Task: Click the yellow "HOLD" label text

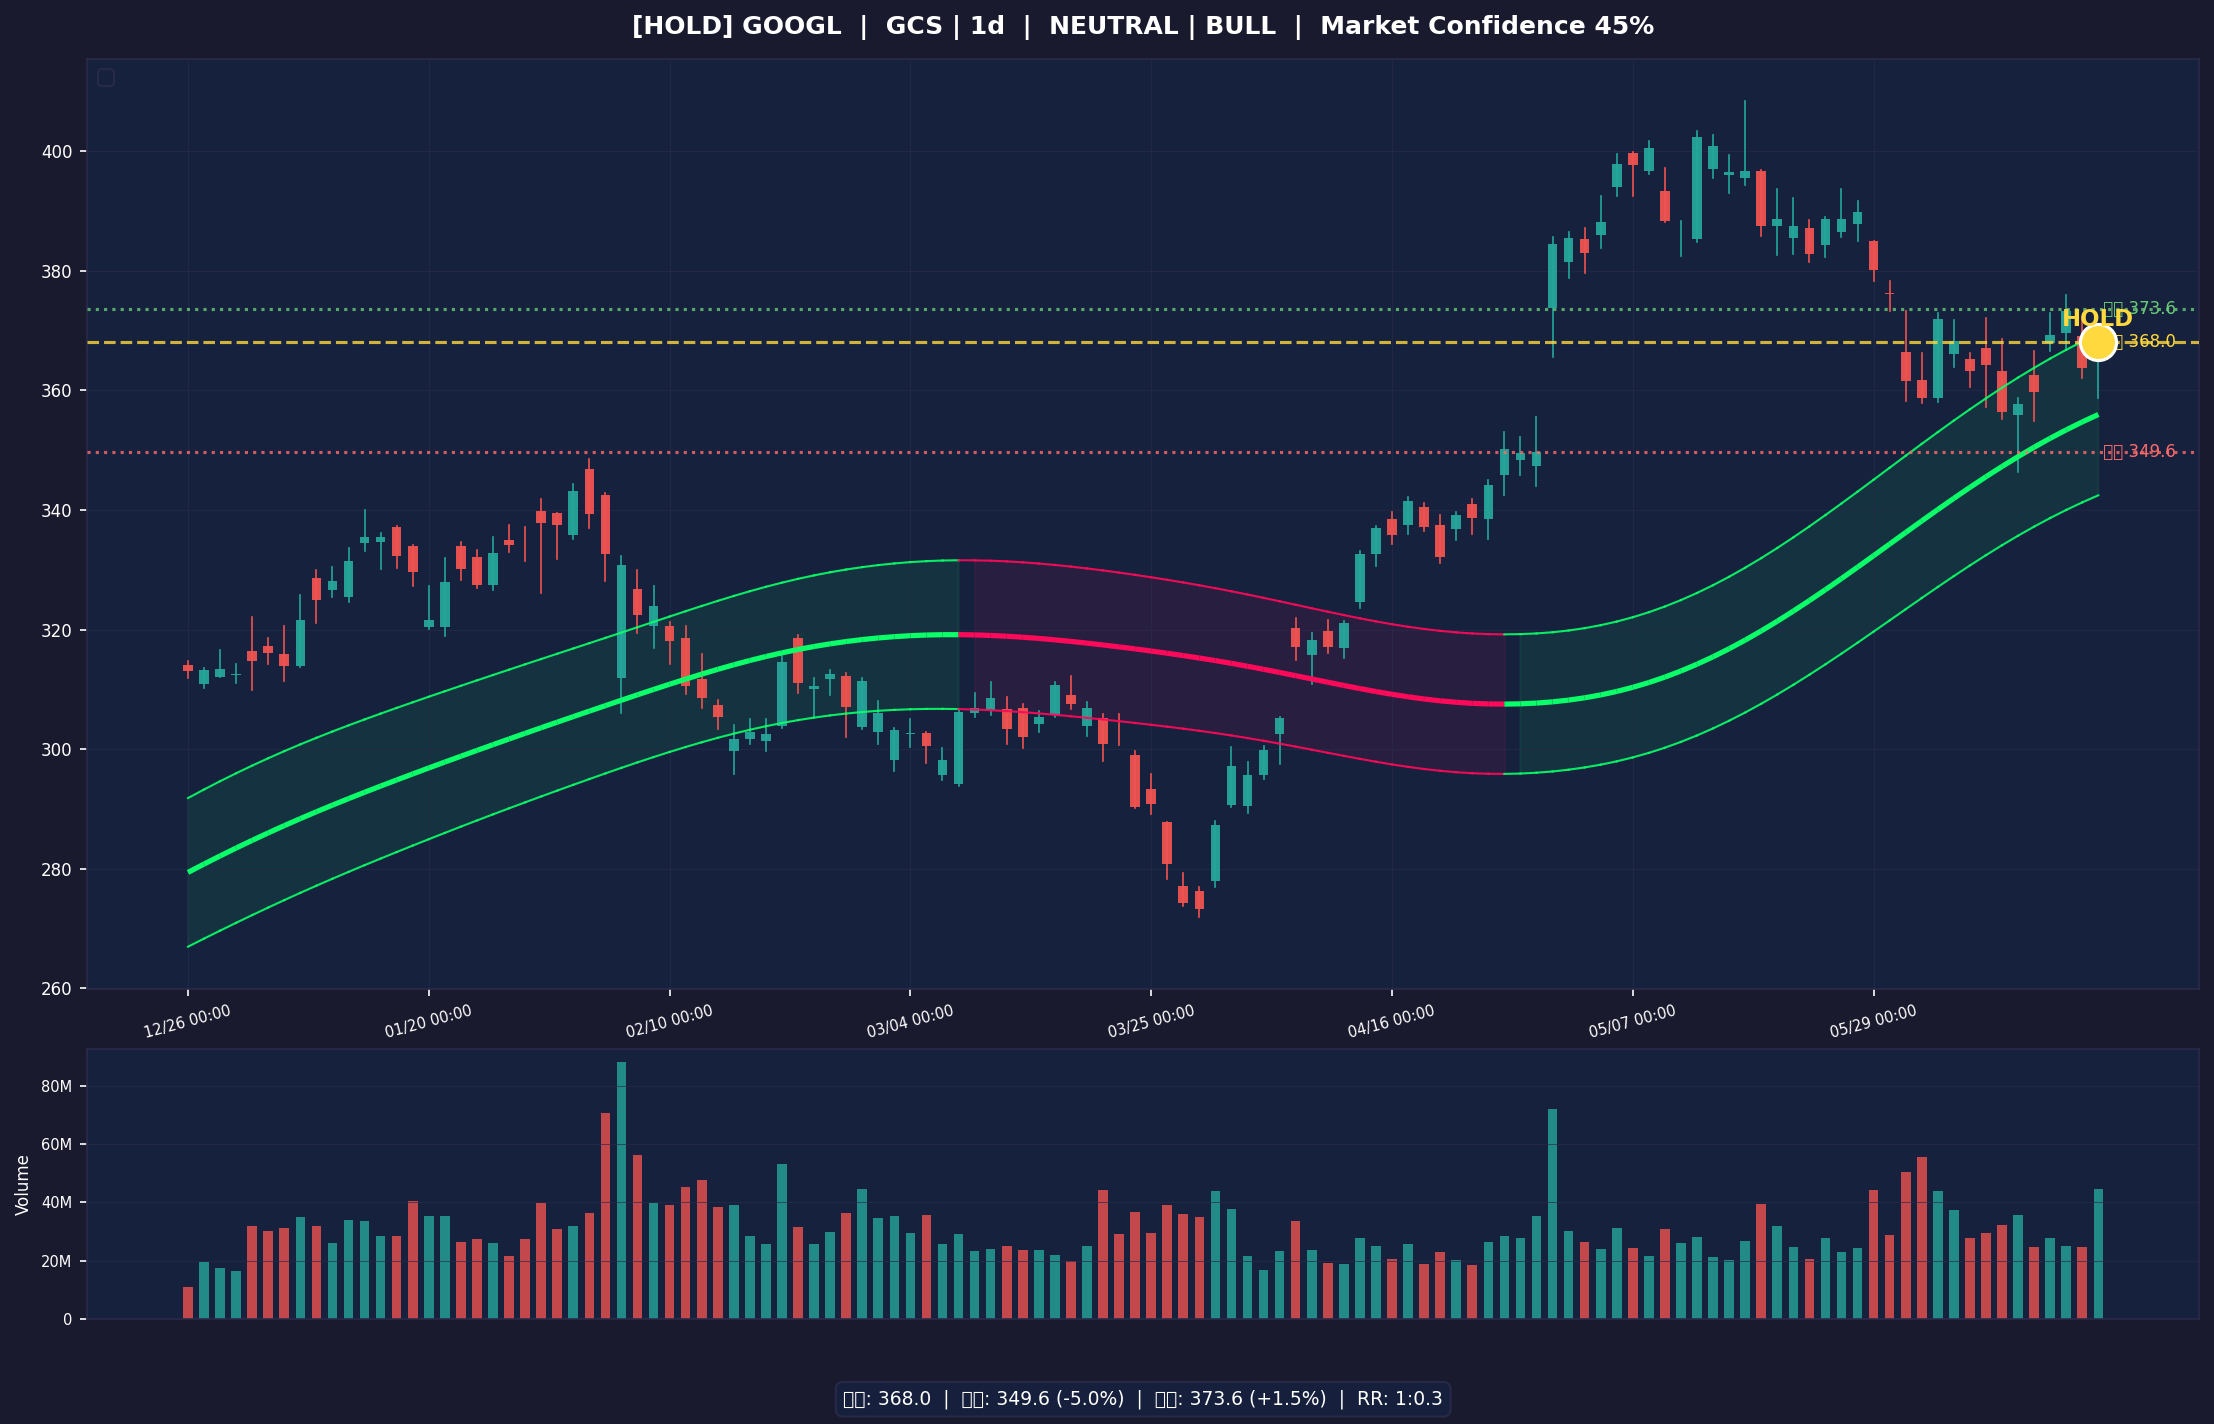Action: [x=2097, y=319]
